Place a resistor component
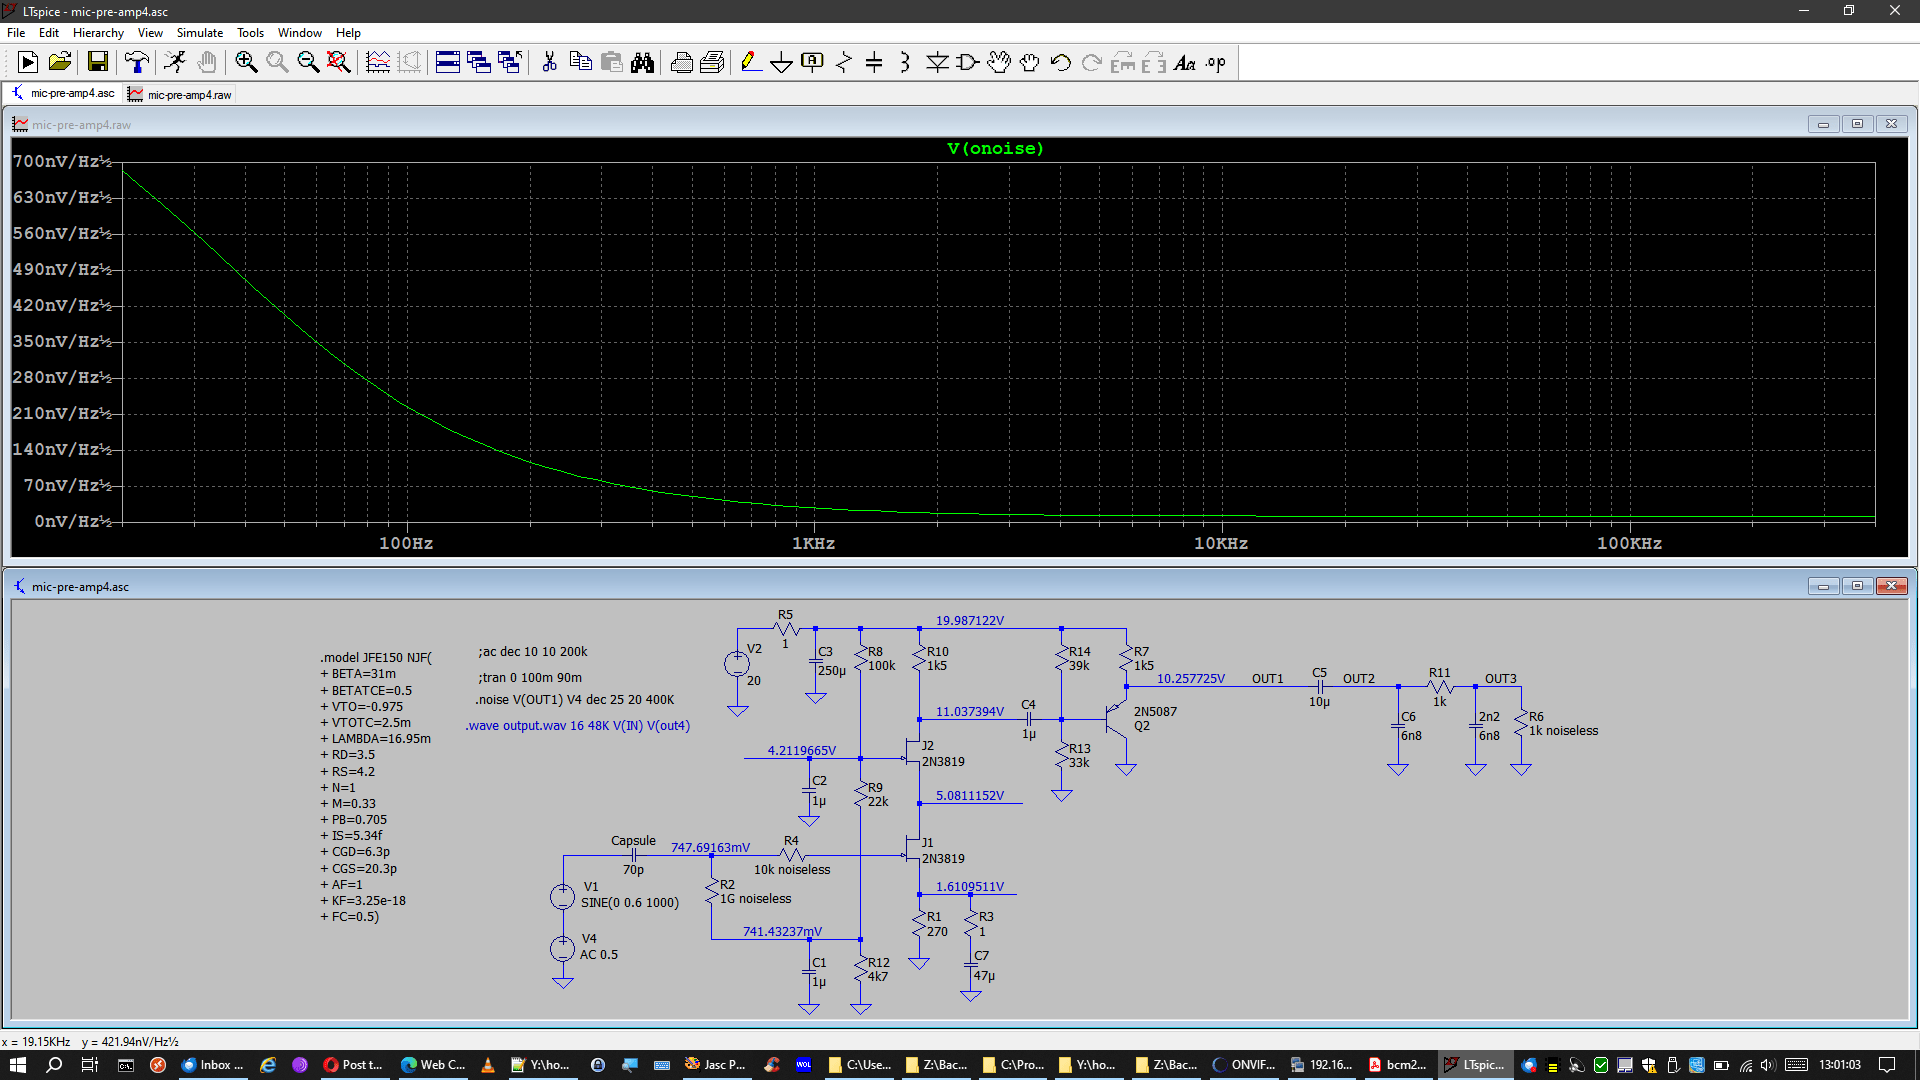The height and width of the screenshot is (1080, 1920). pyautogui.click(x=843, y=62)
